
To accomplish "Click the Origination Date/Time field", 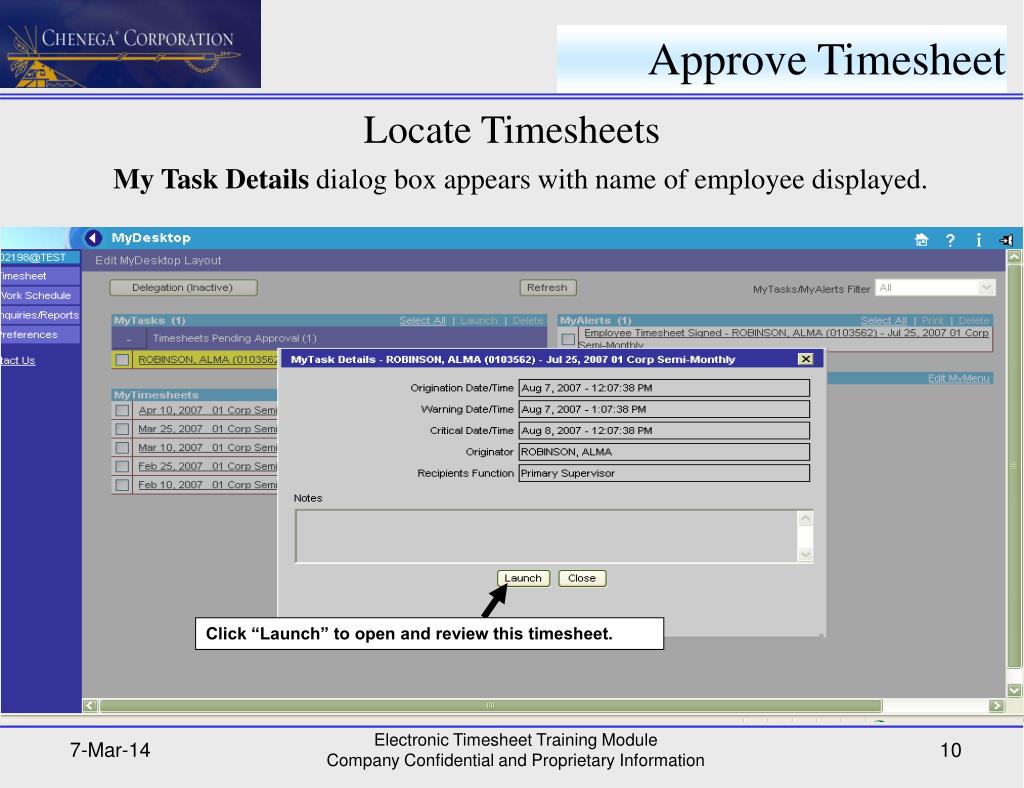I will 664,388.
